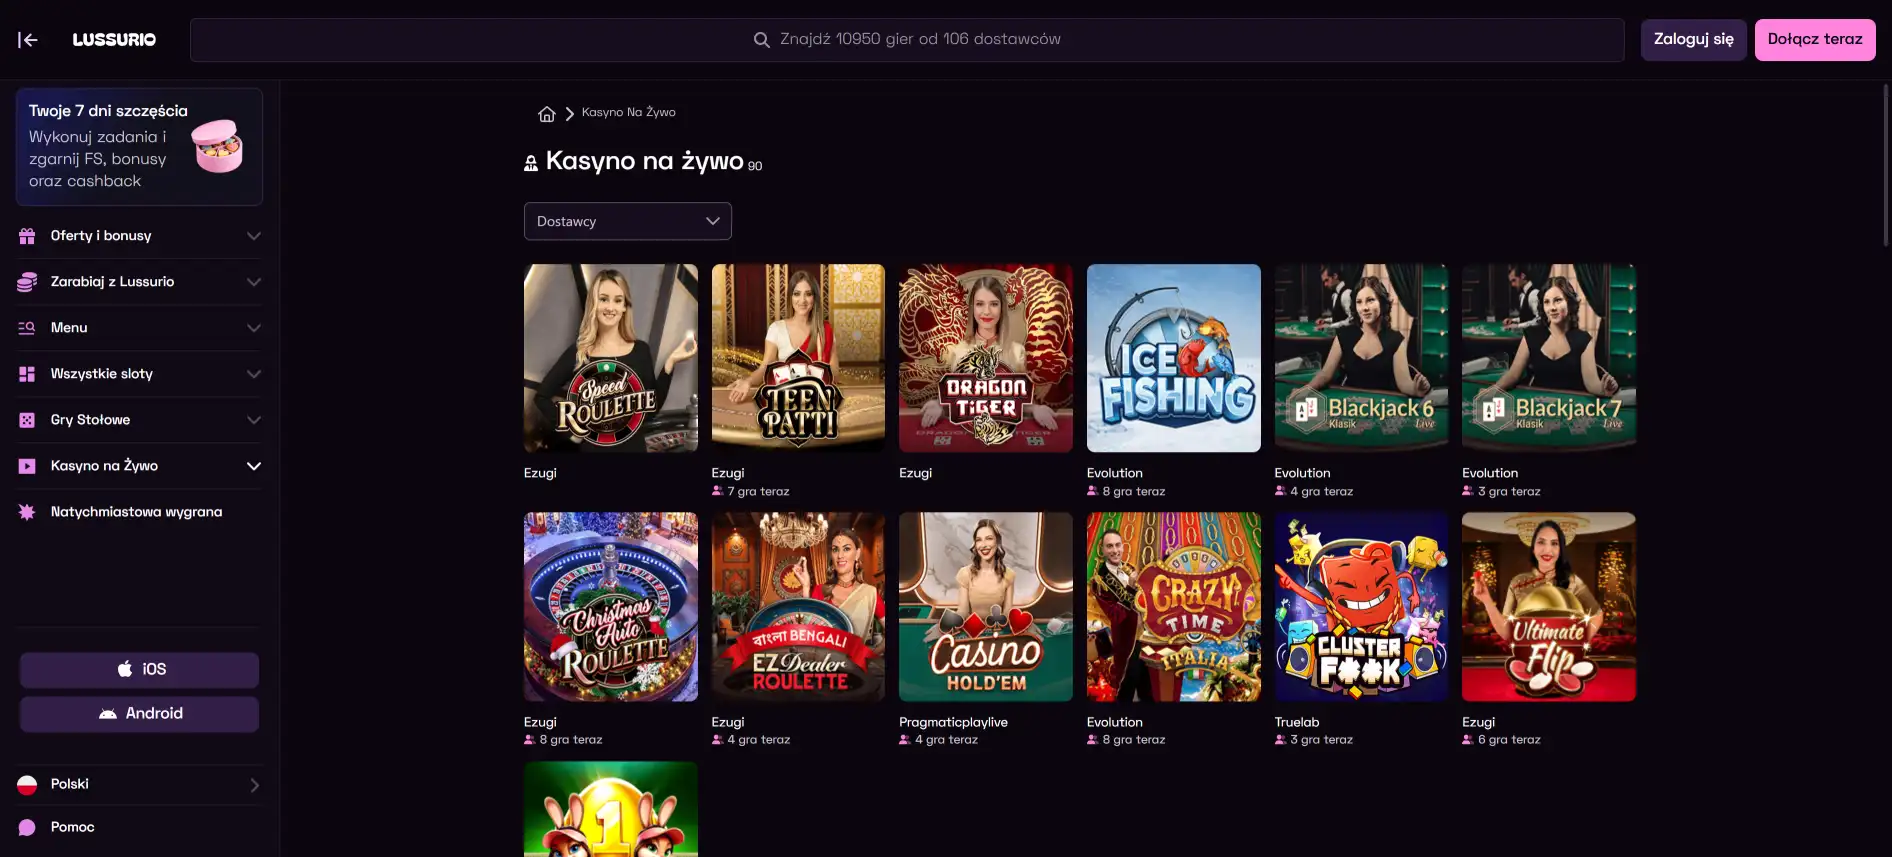Open Twoje 7 dni szczęścia promo banner

[139, 147]
